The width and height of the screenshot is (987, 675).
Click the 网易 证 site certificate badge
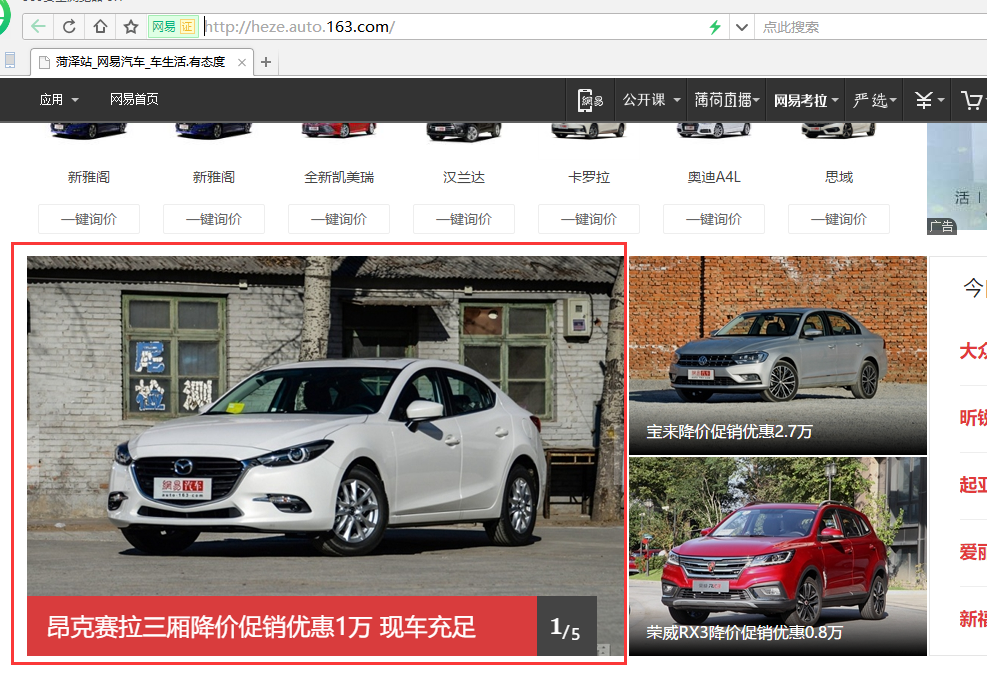pos(173,26)
